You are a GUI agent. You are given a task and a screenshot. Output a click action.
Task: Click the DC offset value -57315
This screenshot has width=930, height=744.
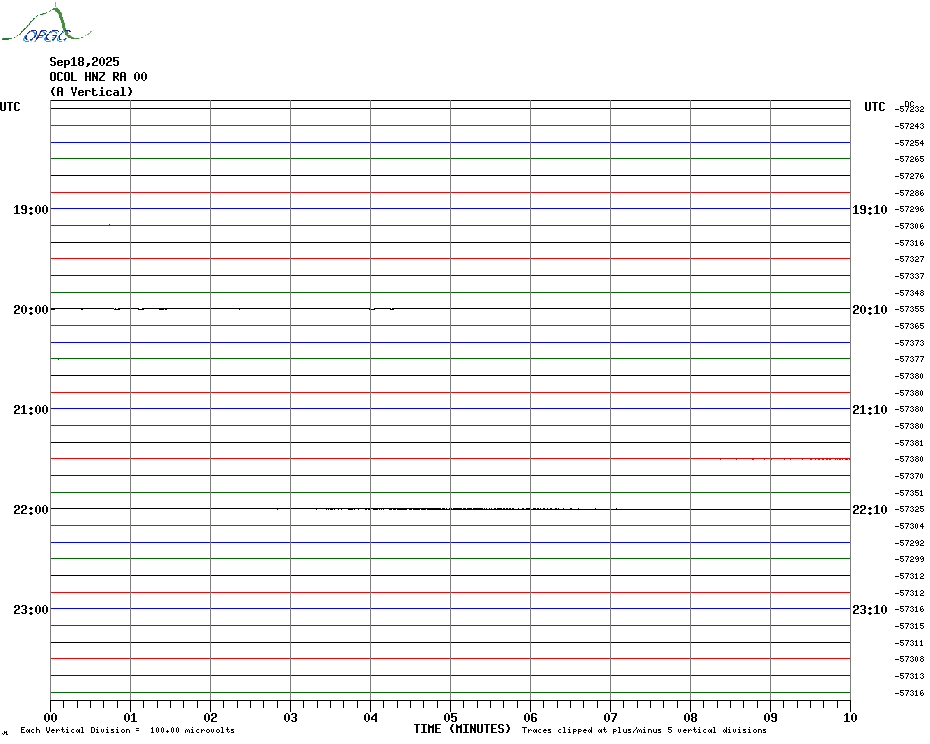[910, 627]
